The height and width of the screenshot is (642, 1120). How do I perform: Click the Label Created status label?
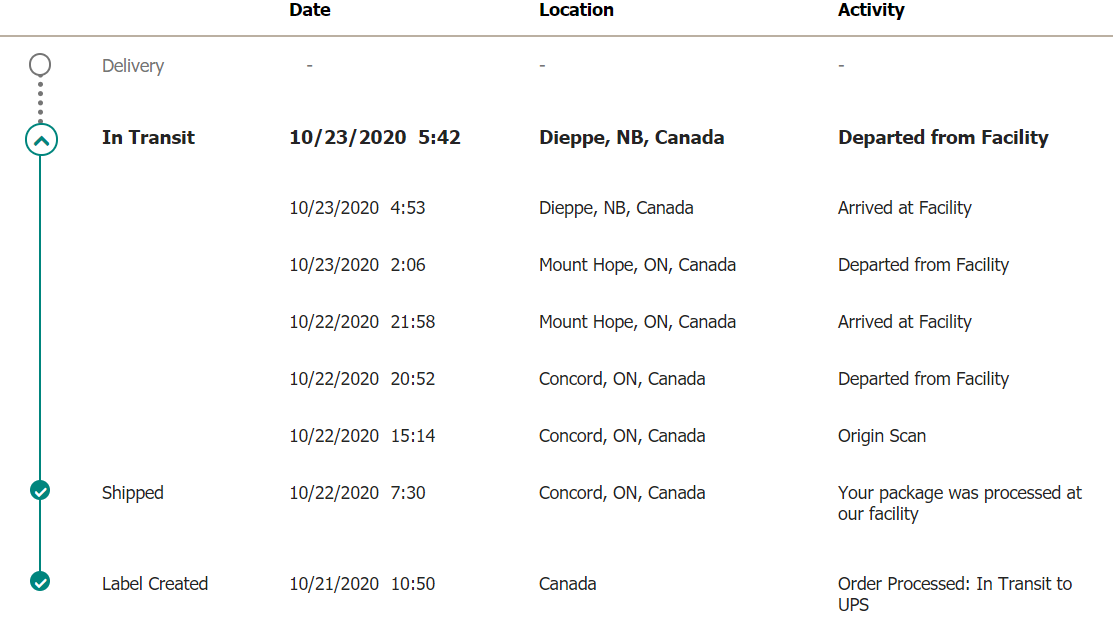coord(155,583)
